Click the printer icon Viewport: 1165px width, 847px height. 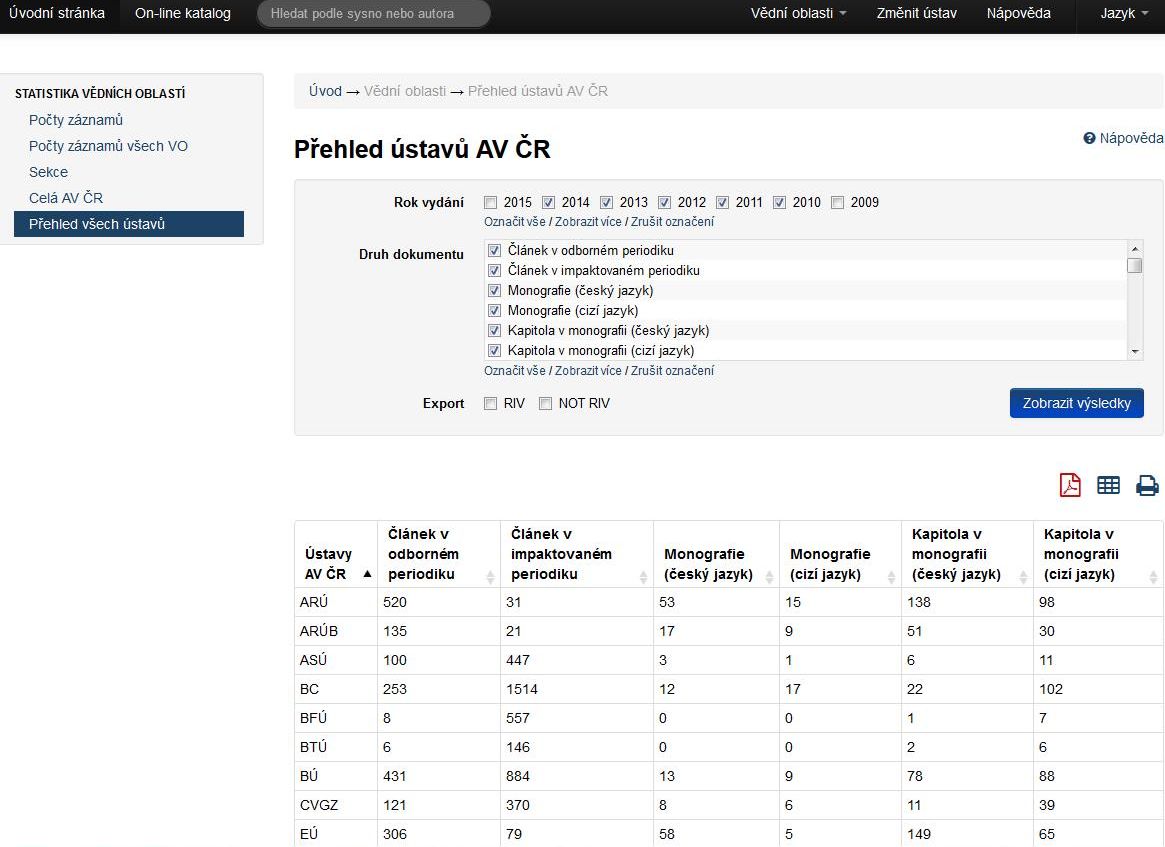[1147, 485]
